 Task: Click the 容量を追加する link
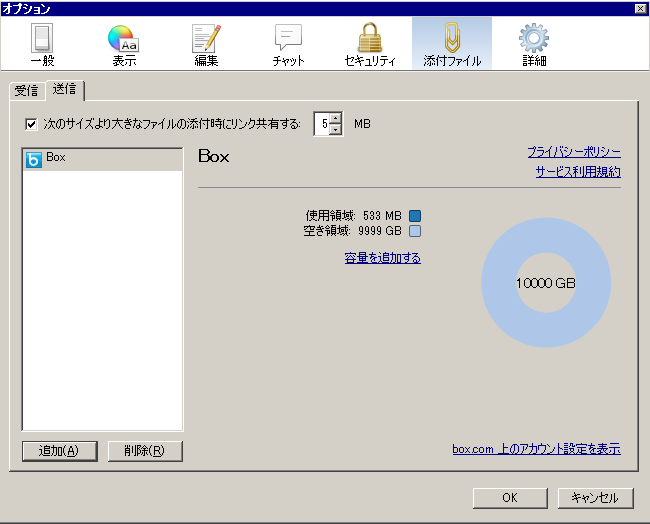coord(383,258)
